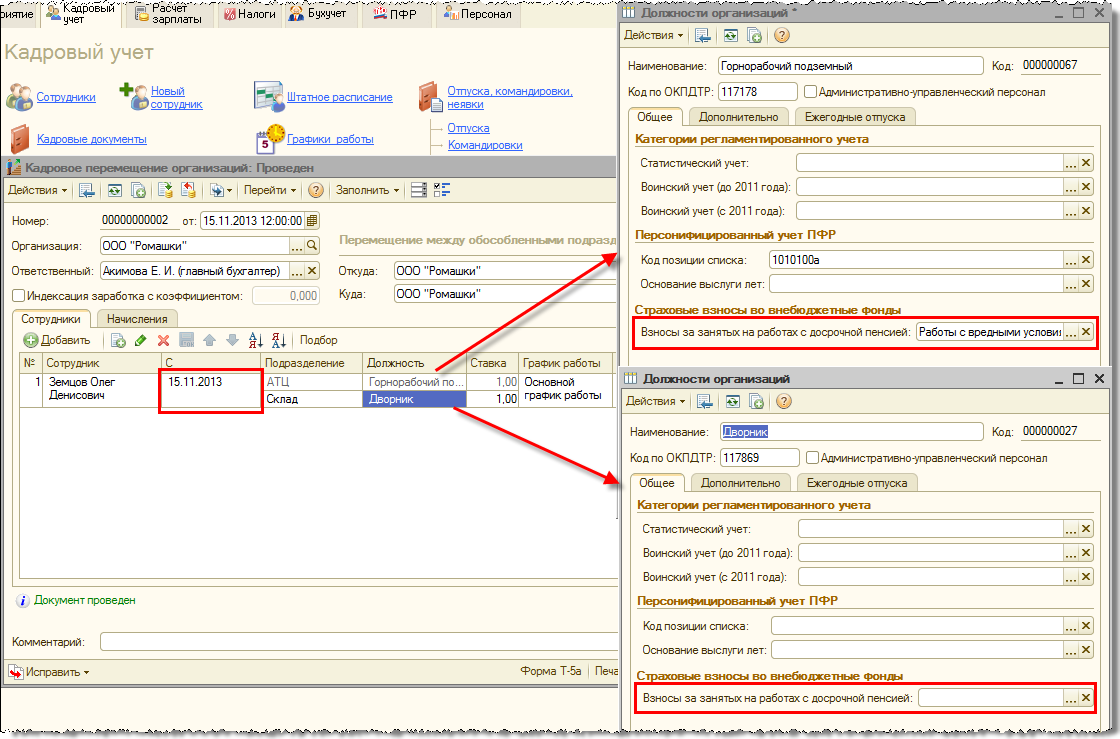
Task: Click the copy-element icon in the Горнорабочий подземный window toolbar
Action: (x=754, y=36)
